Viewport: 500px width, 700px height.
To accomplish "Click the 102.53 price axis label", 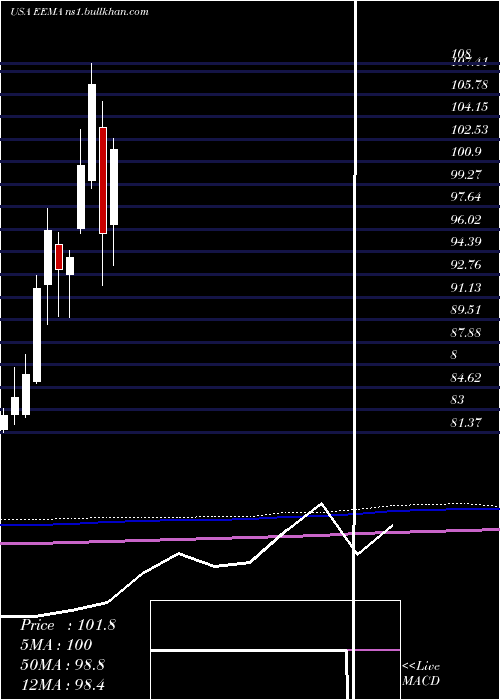I will click(x=469, y=129).
